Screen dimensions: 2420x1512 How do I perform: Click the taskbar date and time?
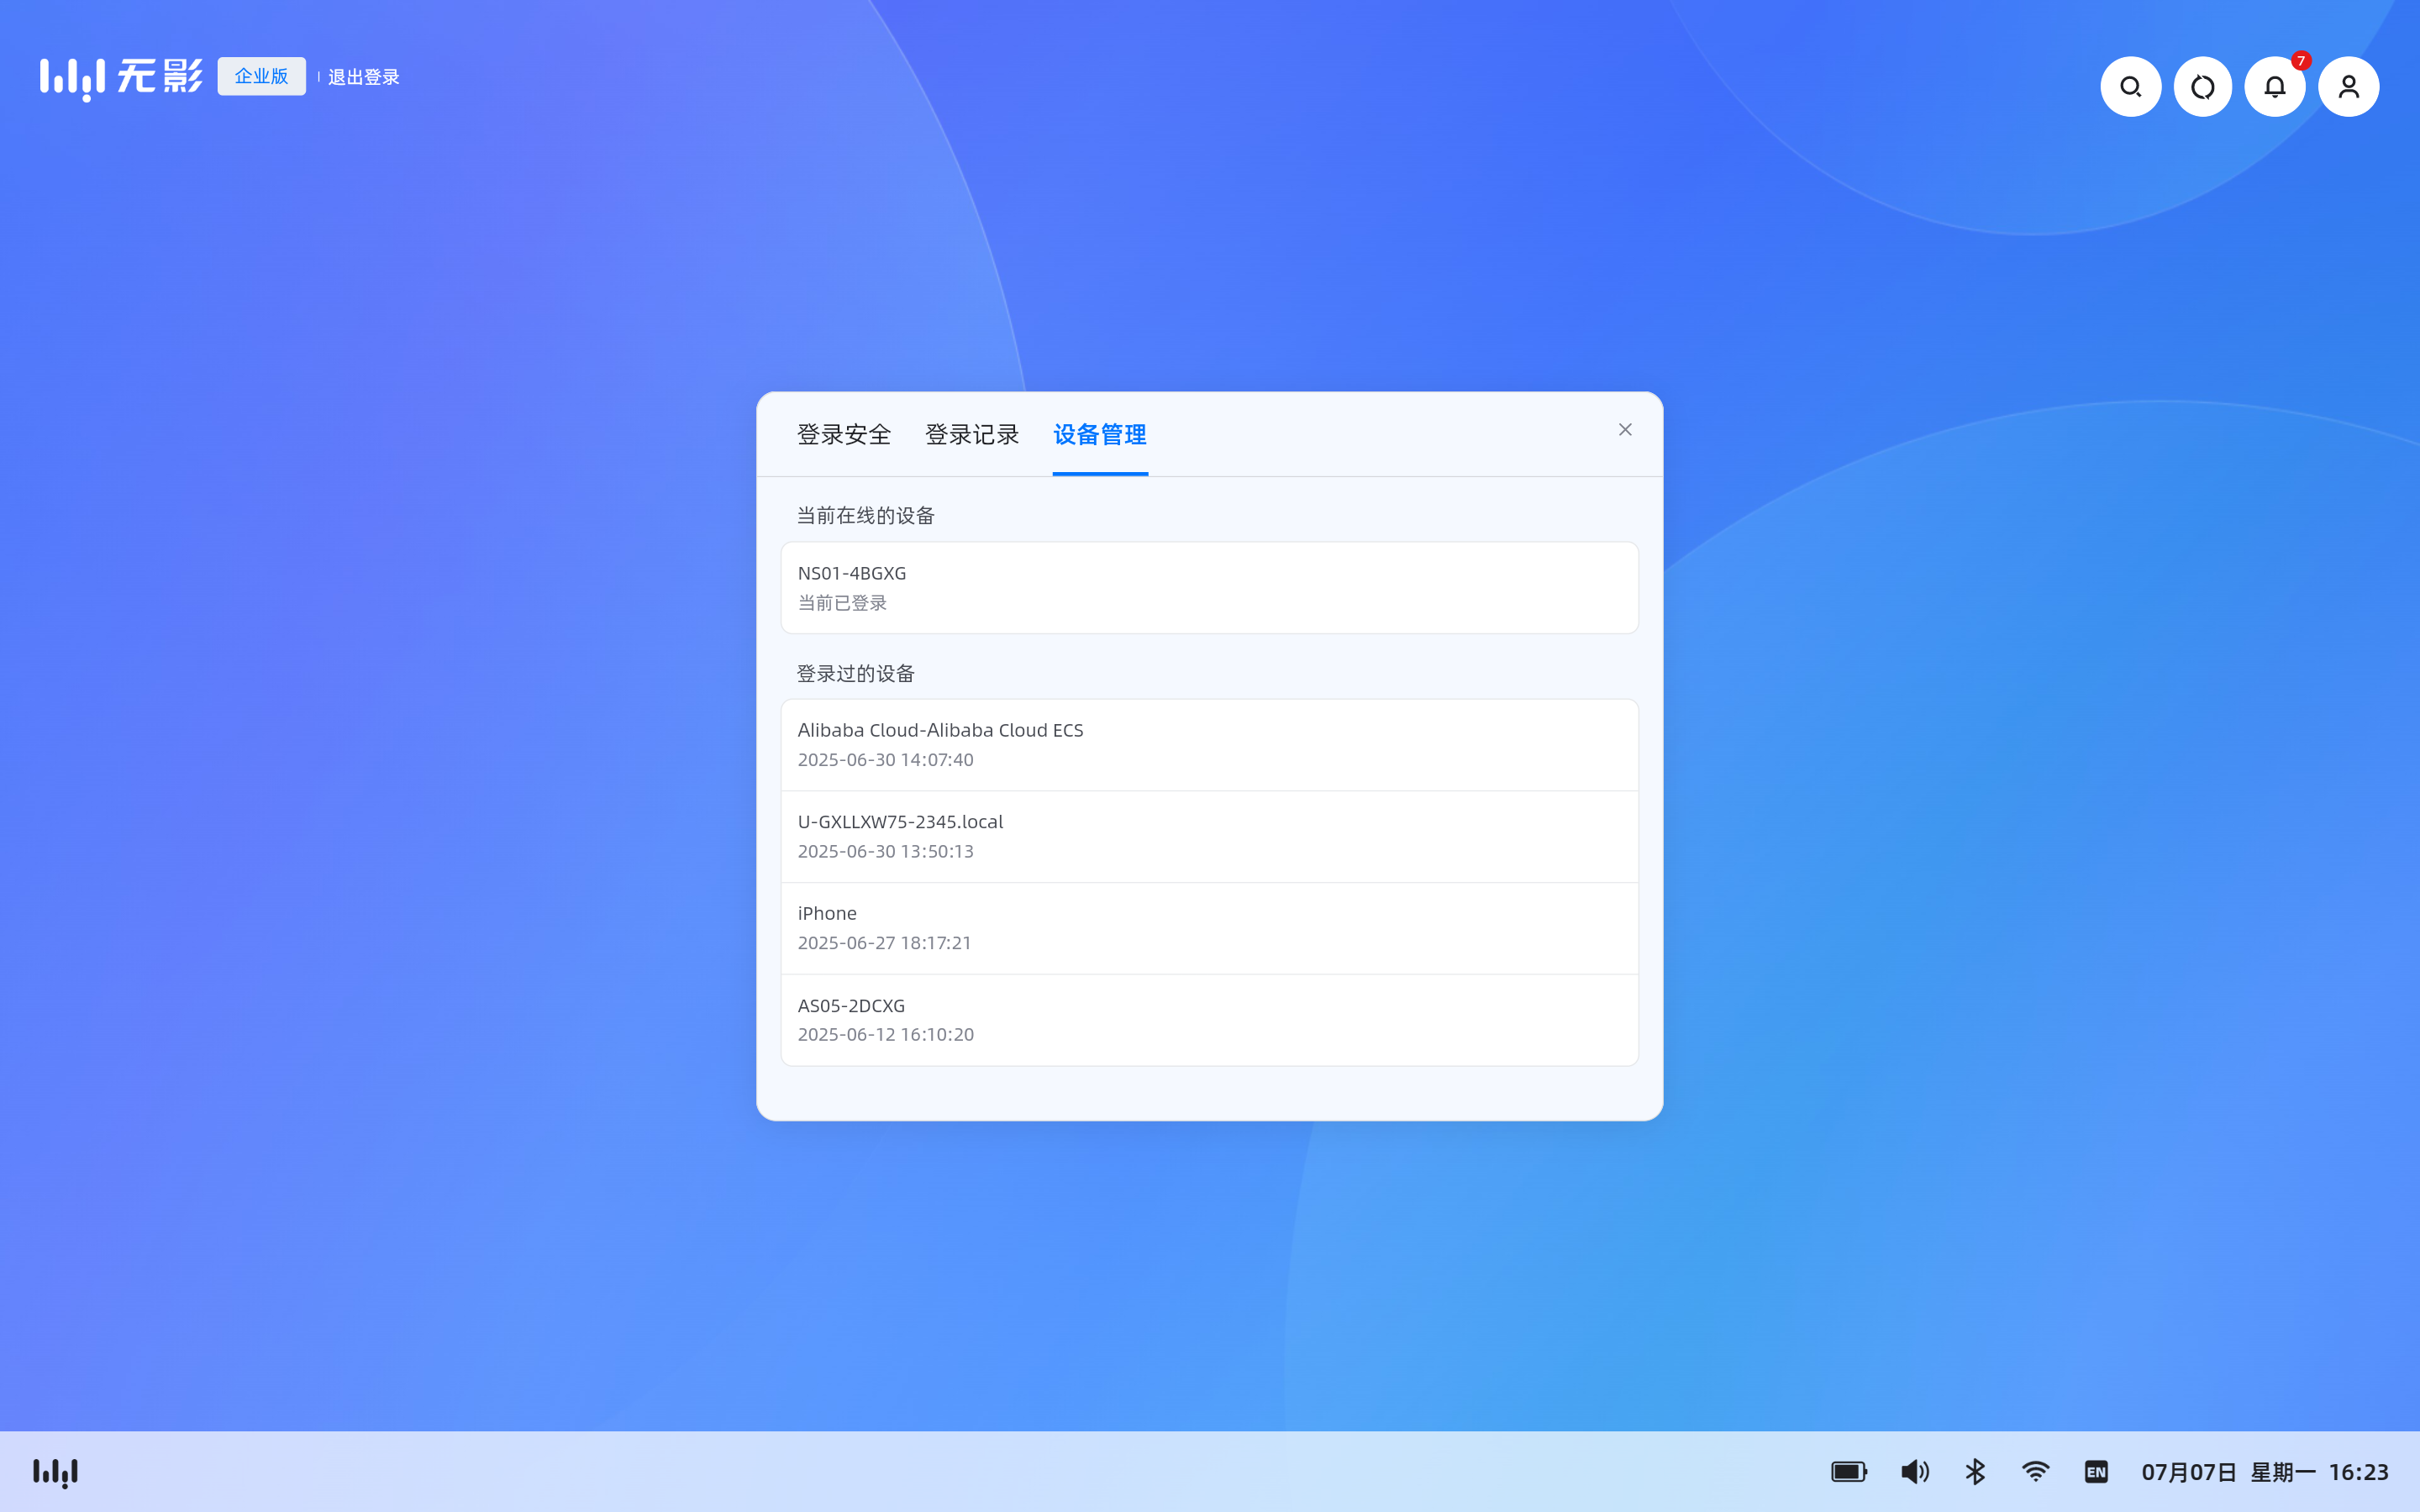pos(2264,1472)
